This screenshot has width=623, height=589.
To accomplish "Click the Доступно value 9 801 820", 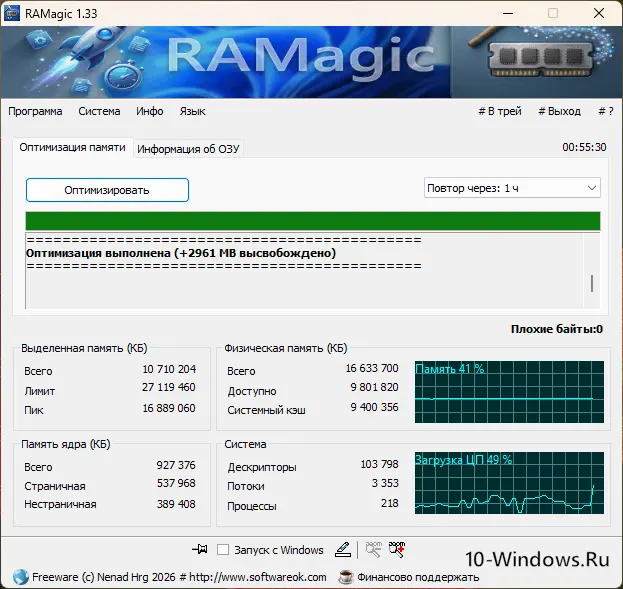I will [374, 388].
